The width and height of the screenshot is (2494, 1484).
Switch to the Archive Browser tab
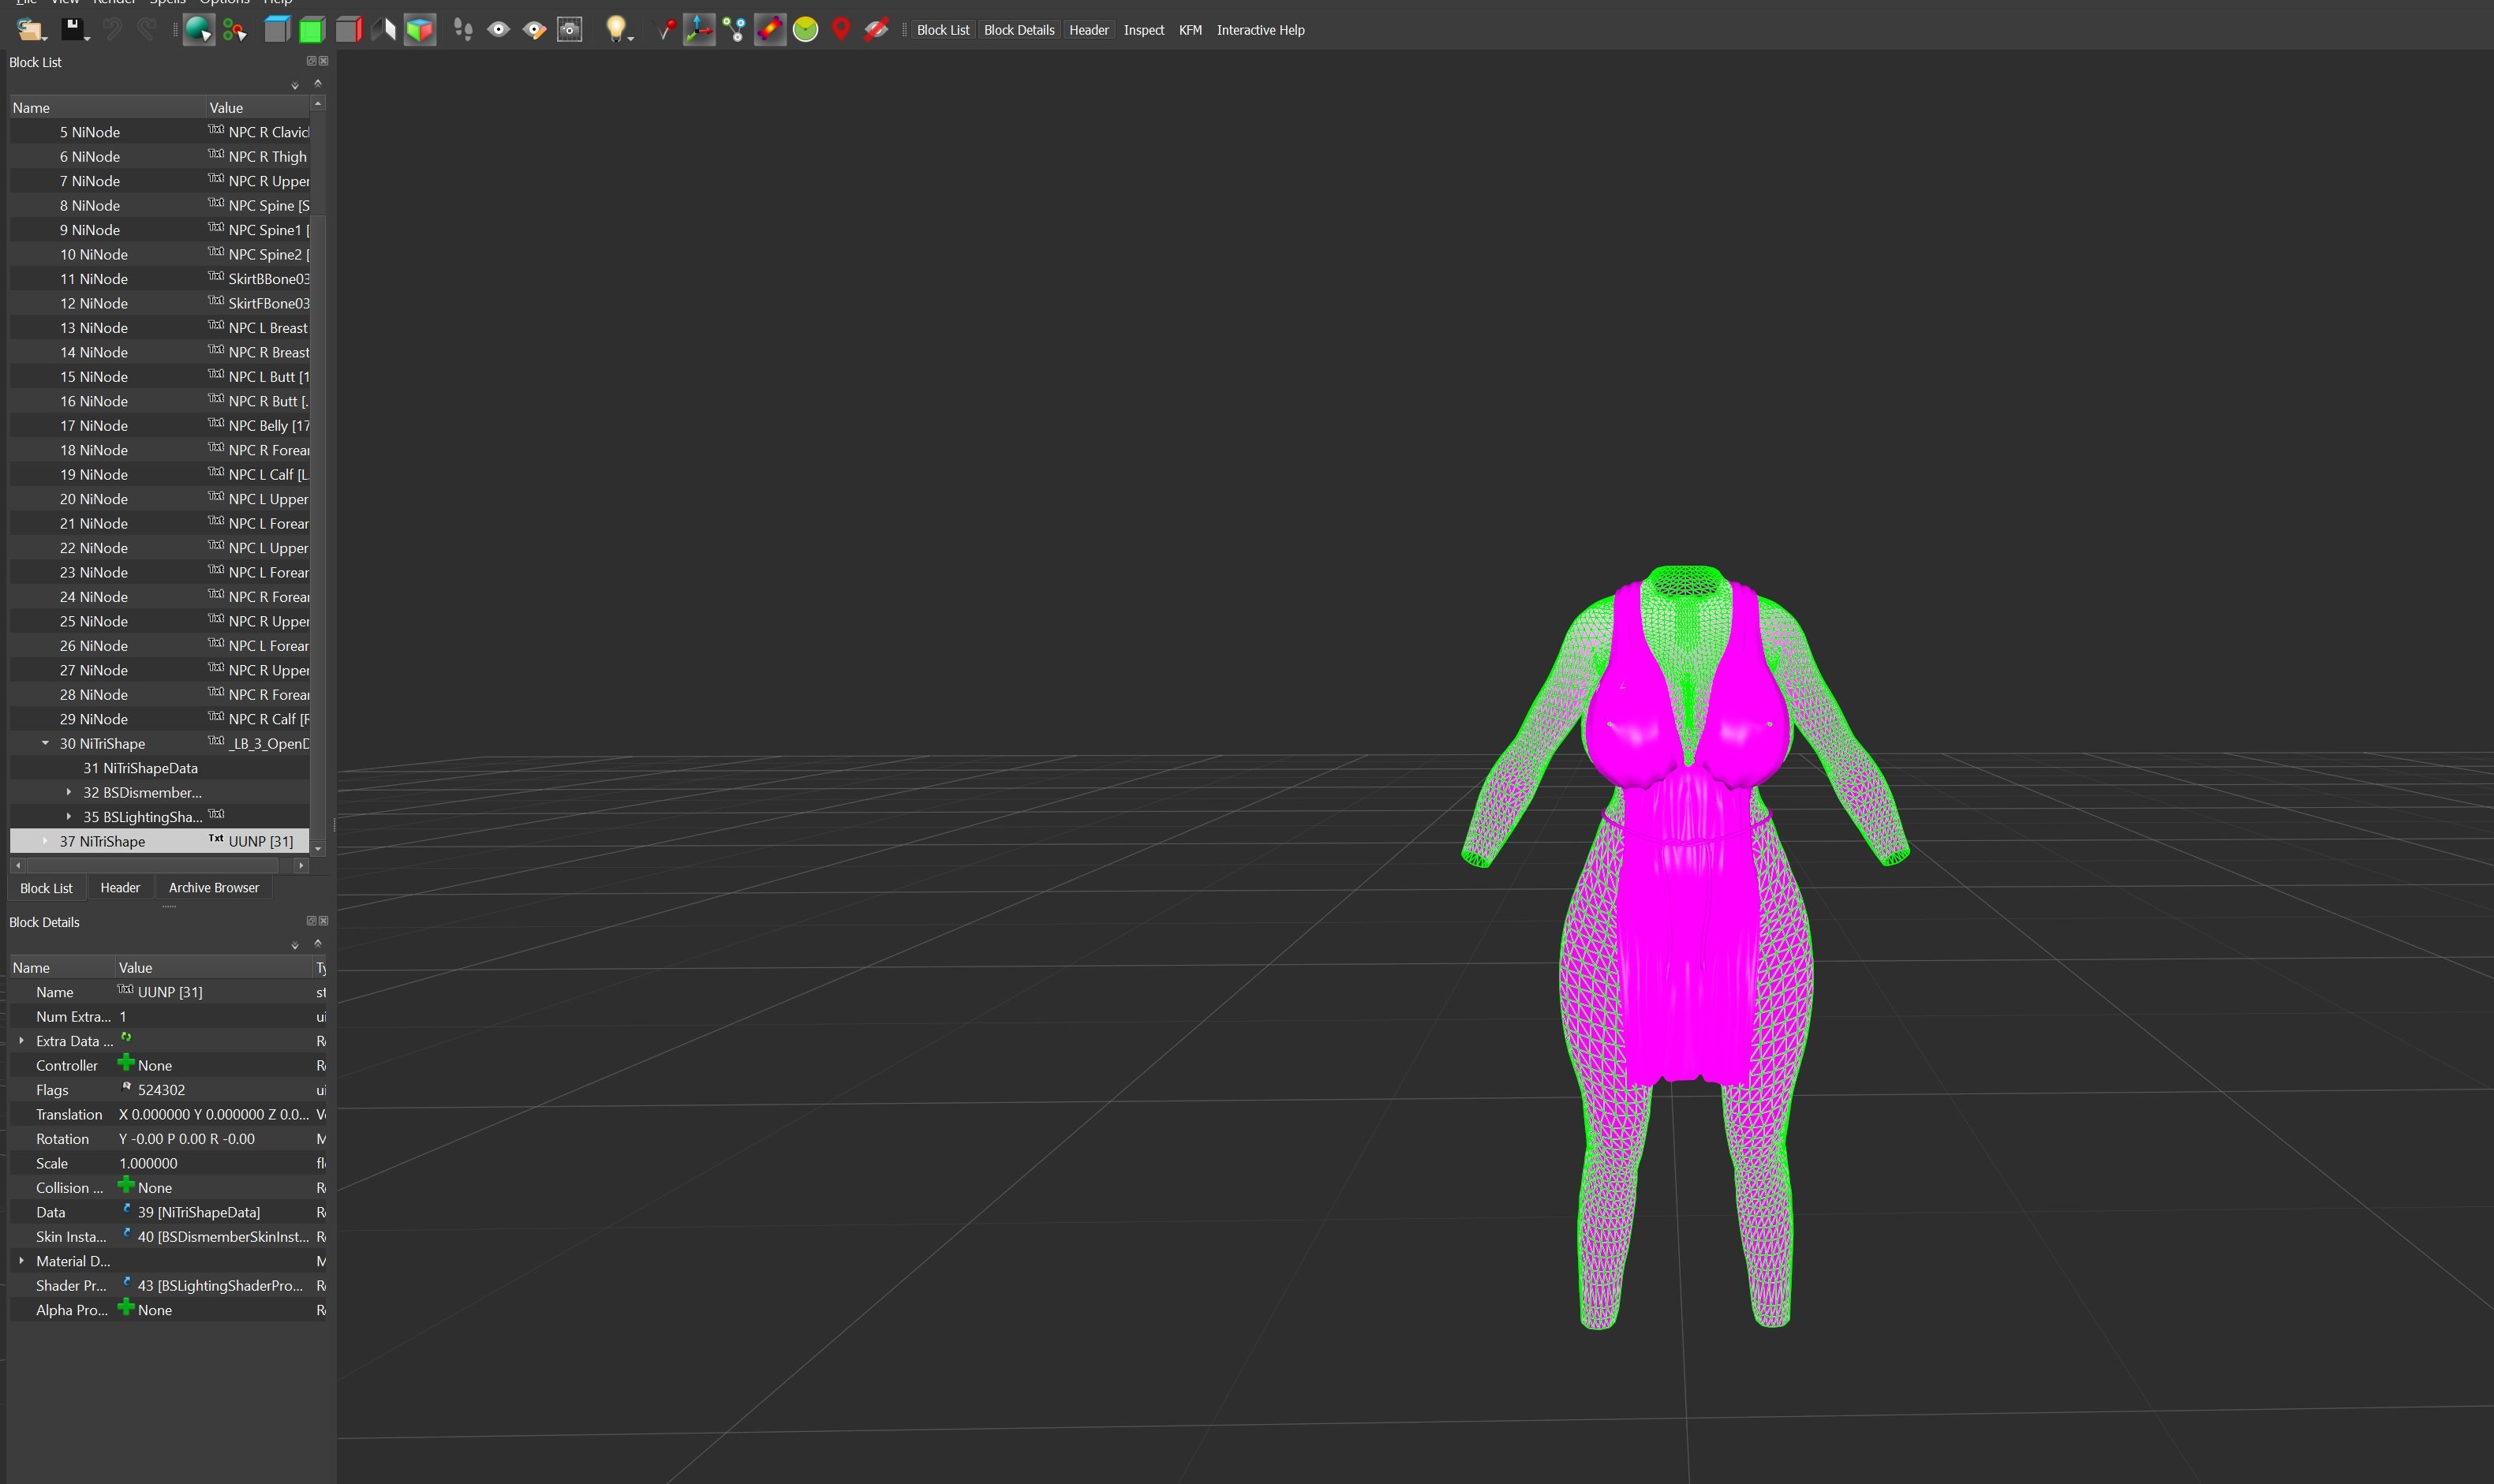(x=212, y=887)
